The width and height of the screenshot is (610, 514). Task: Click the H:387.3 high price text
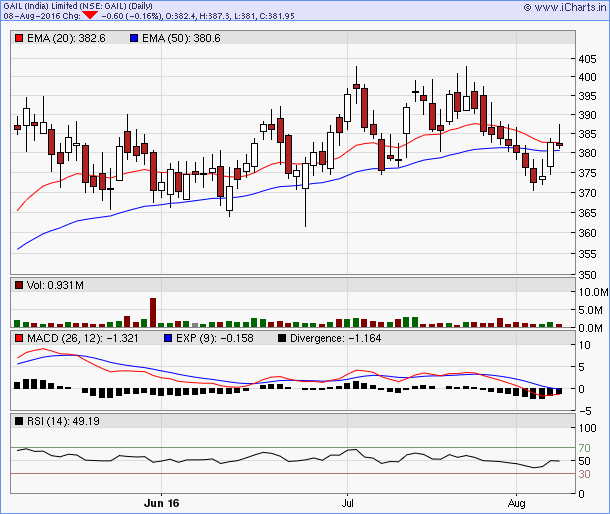215,16
